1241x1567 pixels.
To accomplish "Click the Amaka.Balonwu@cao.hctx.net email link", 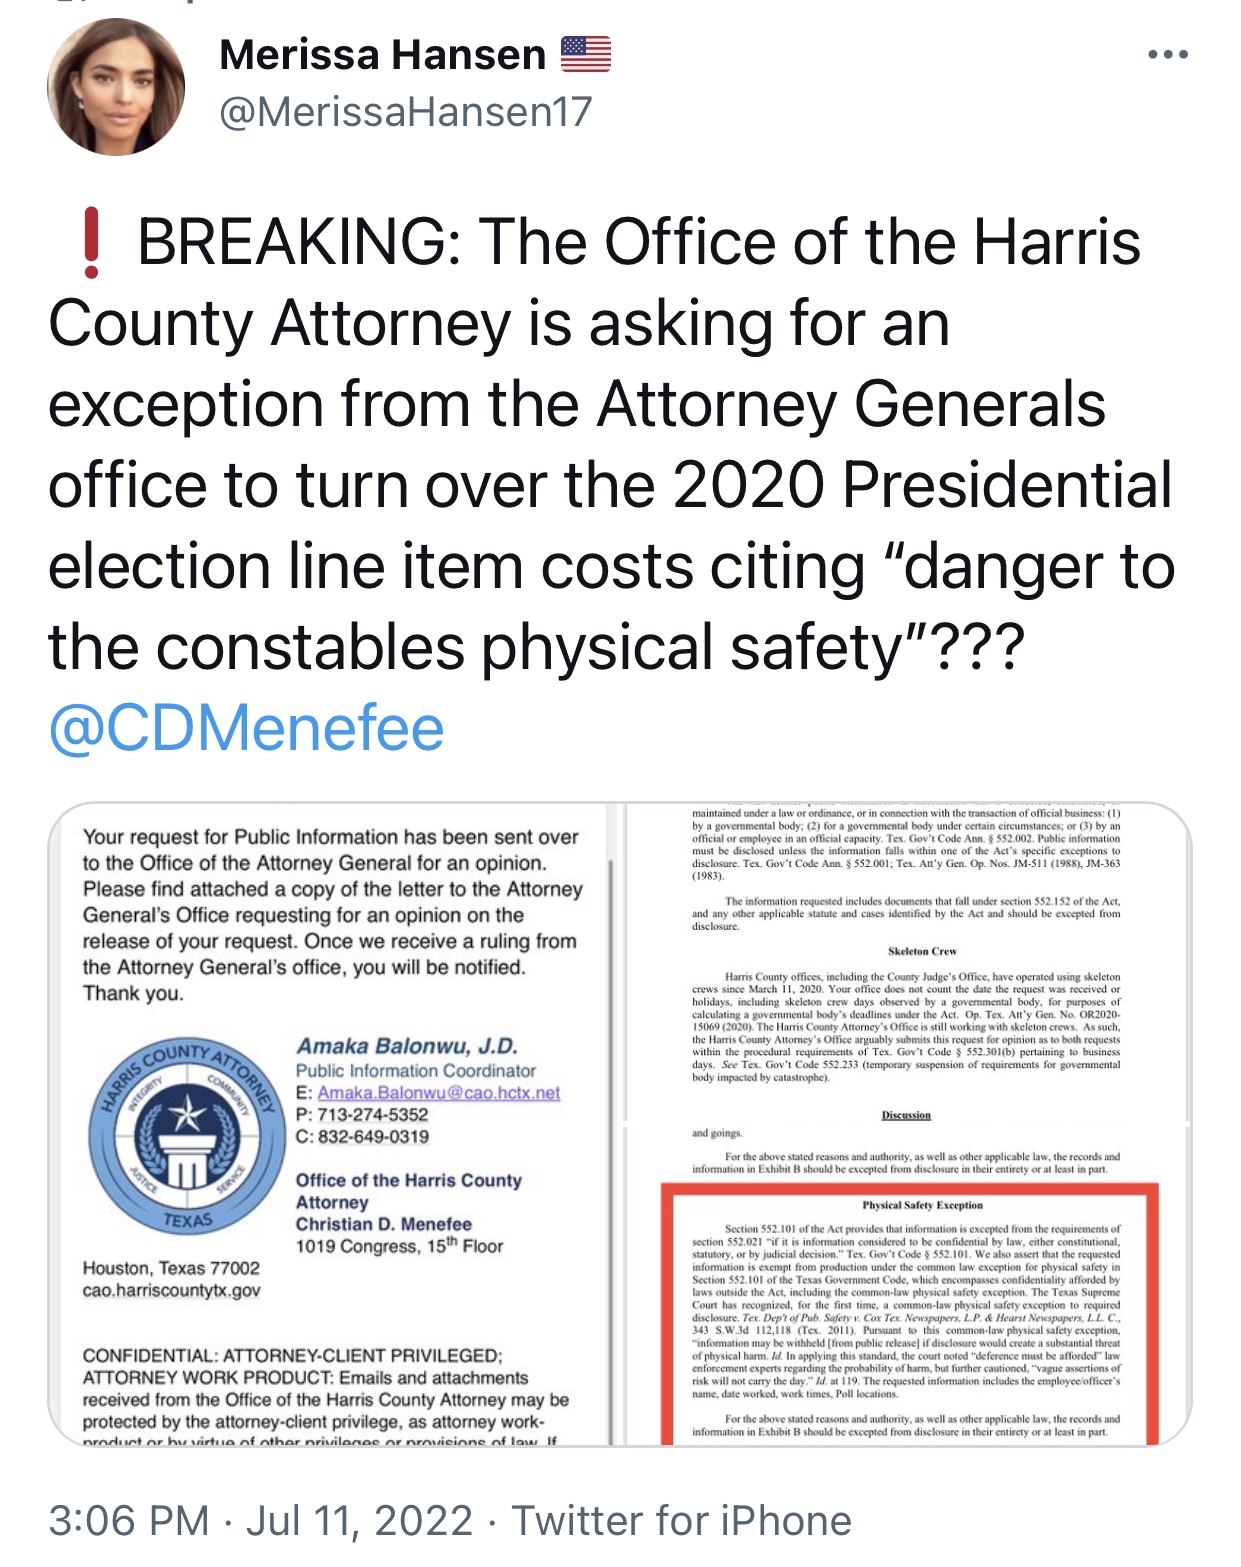I will (439, 1093).
